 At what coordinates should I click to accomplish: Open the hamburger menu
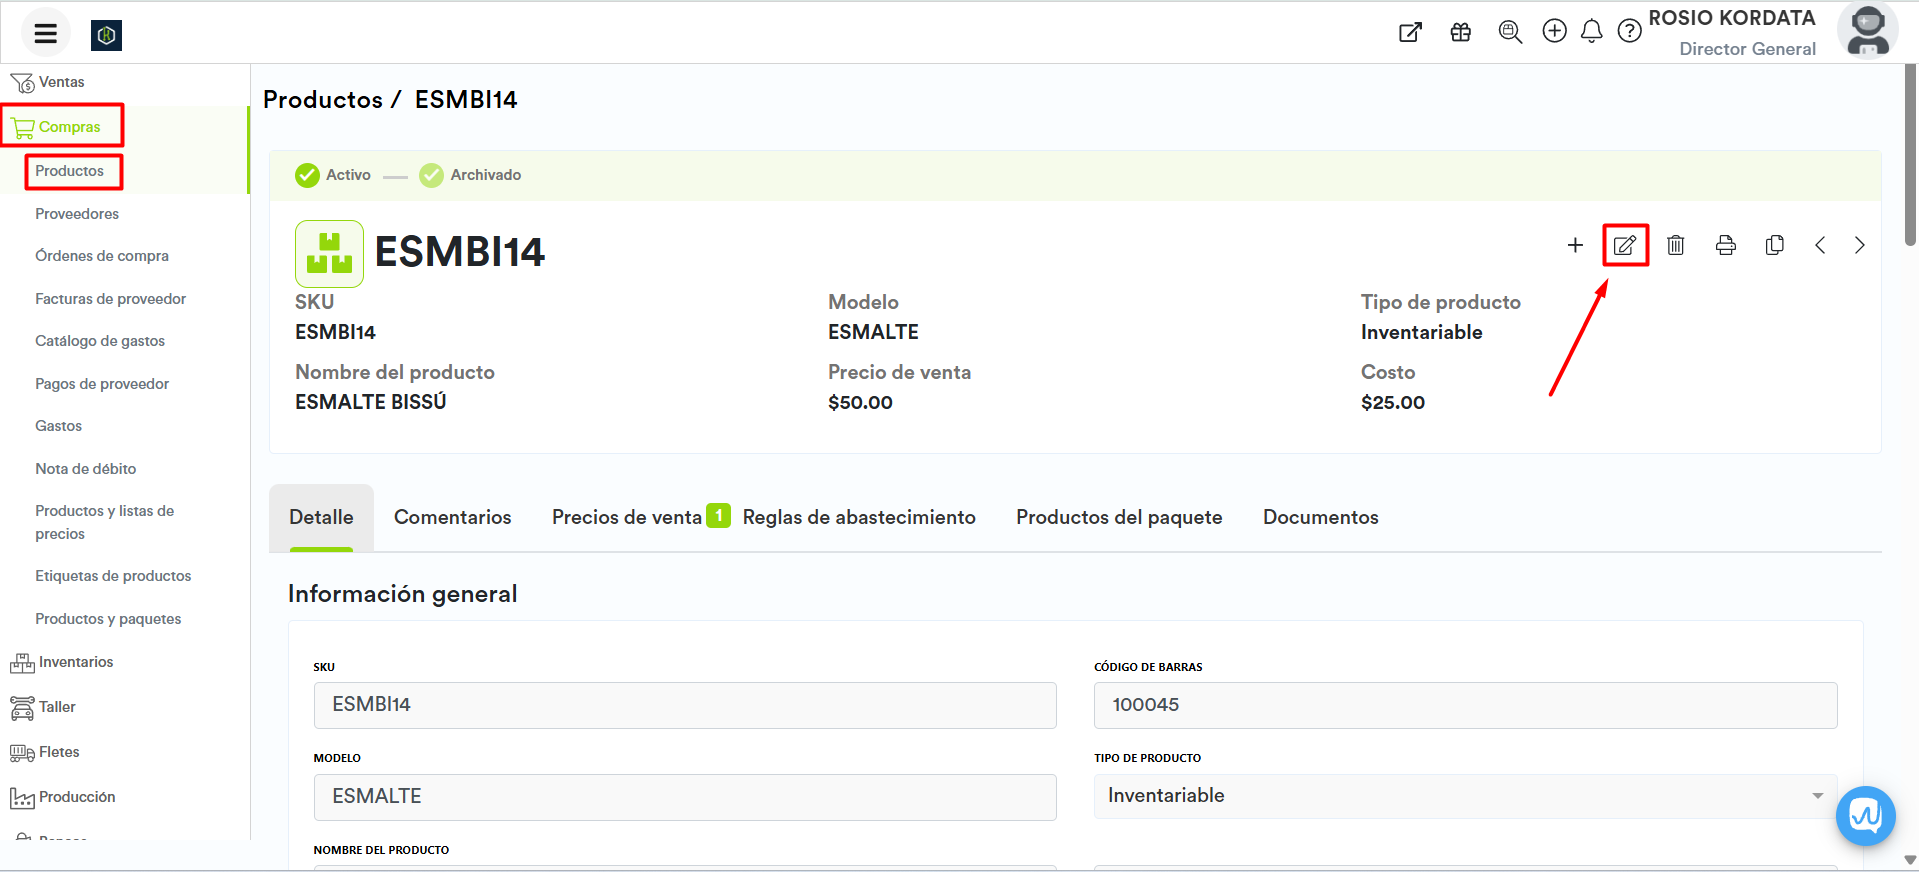[45, 34]
